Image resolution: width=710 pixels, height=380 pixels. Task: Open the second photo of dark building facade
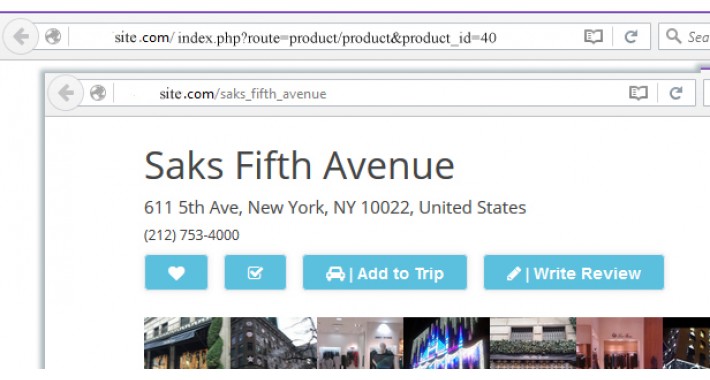[273, 343]
